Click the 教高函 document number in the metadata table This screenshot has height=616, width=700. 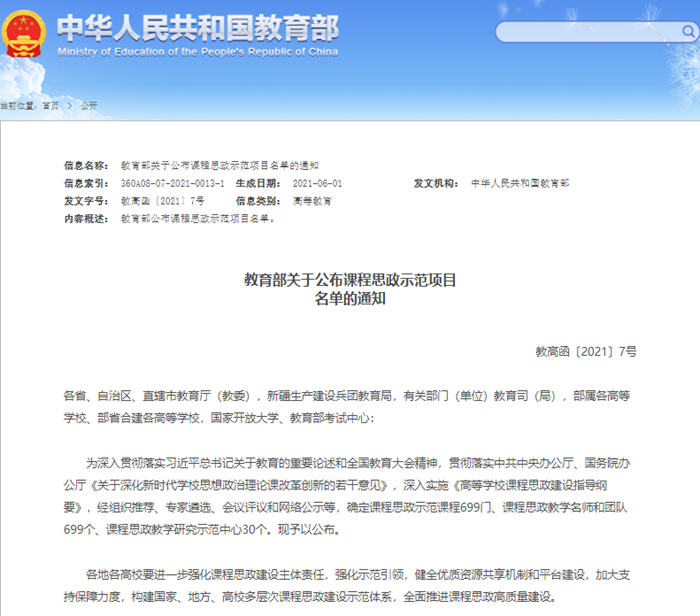point(162,201)
